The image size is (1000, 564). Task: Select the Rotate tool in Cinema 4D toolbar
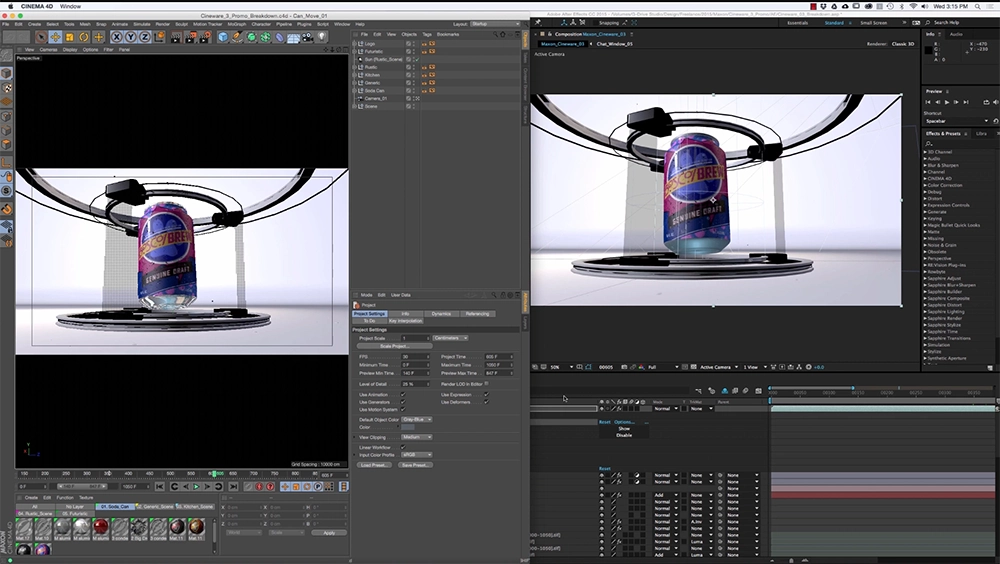point(84,37)
